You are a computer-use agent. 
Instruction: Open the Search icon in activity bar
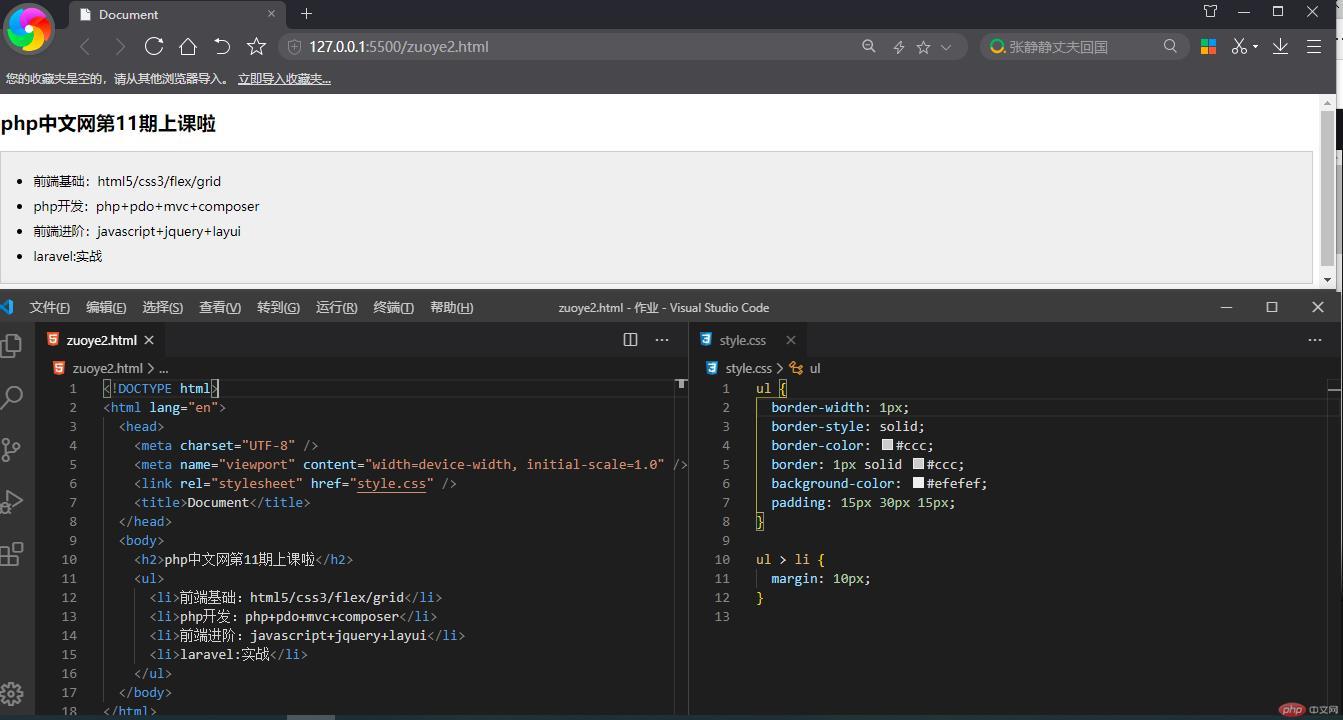point(12,397)
